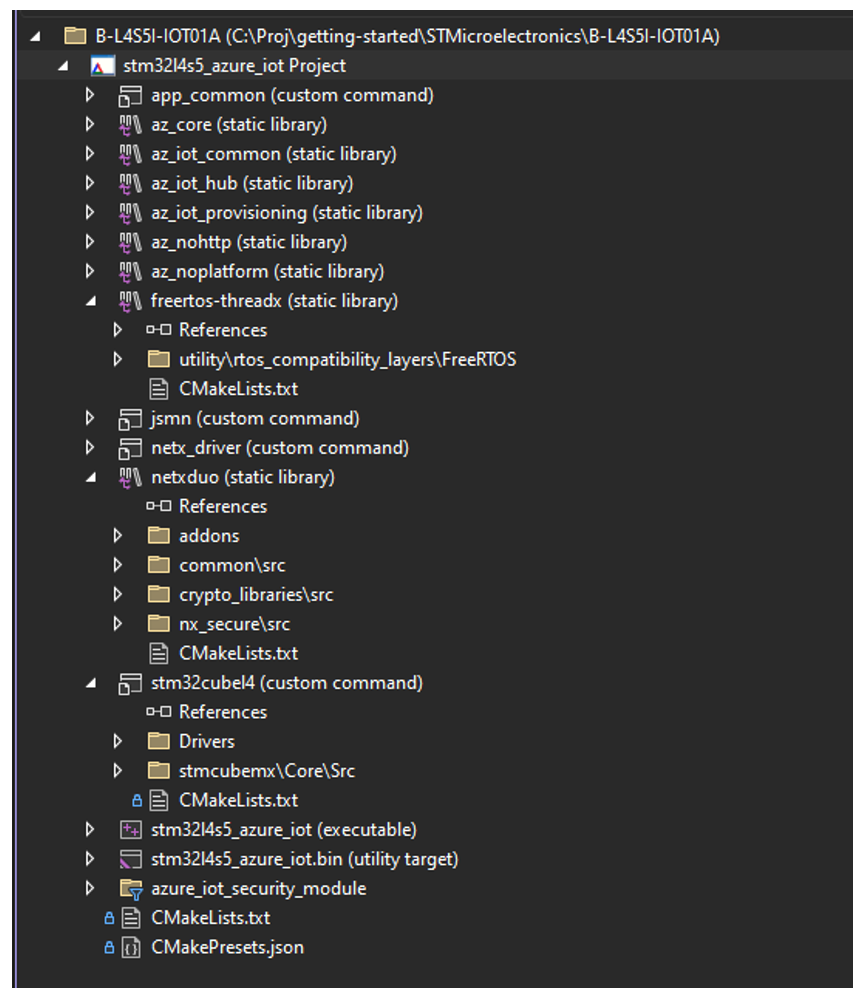Click the azure_iot_security_module filter folder icon

click(x=130, y=889)
